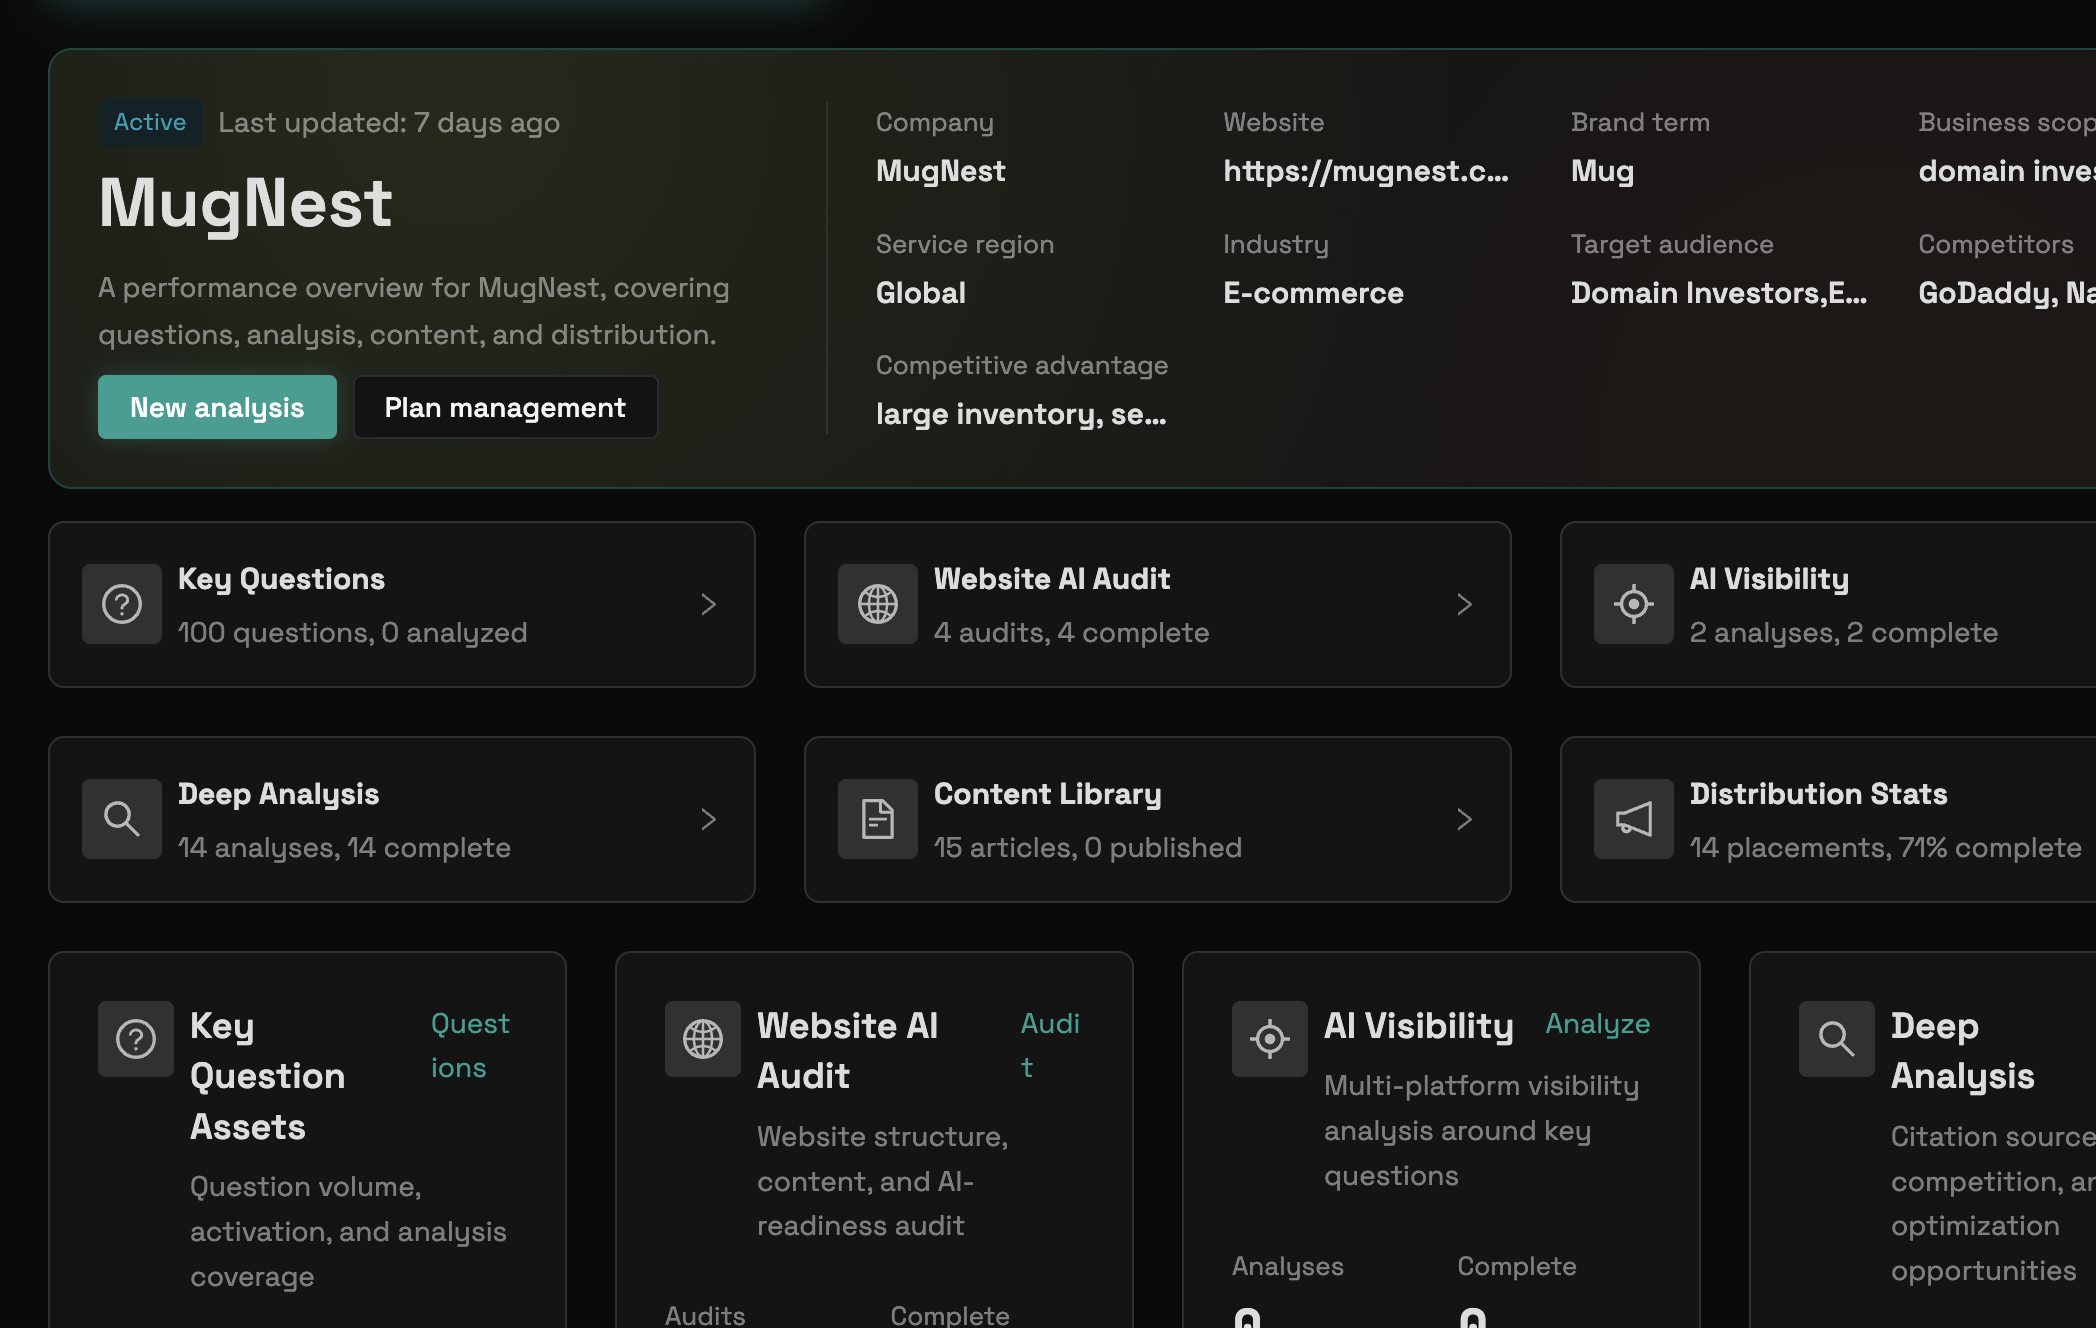Click '2 analyses, 2 complete' text
This screenshot has height=1328, width=2096.
[1844, 633]
